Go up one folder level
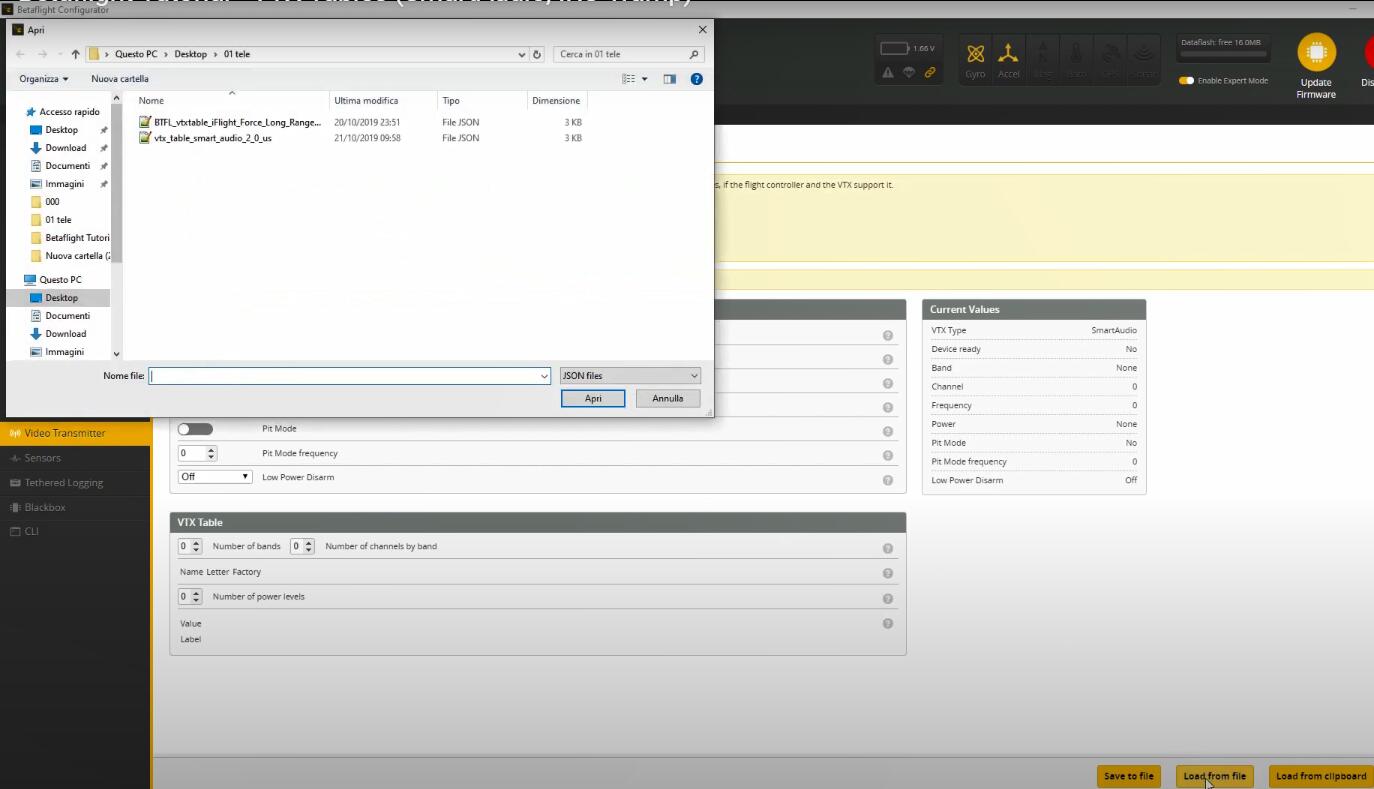The width and height of the screenshot is (1374, 789). tap(75, 54)
